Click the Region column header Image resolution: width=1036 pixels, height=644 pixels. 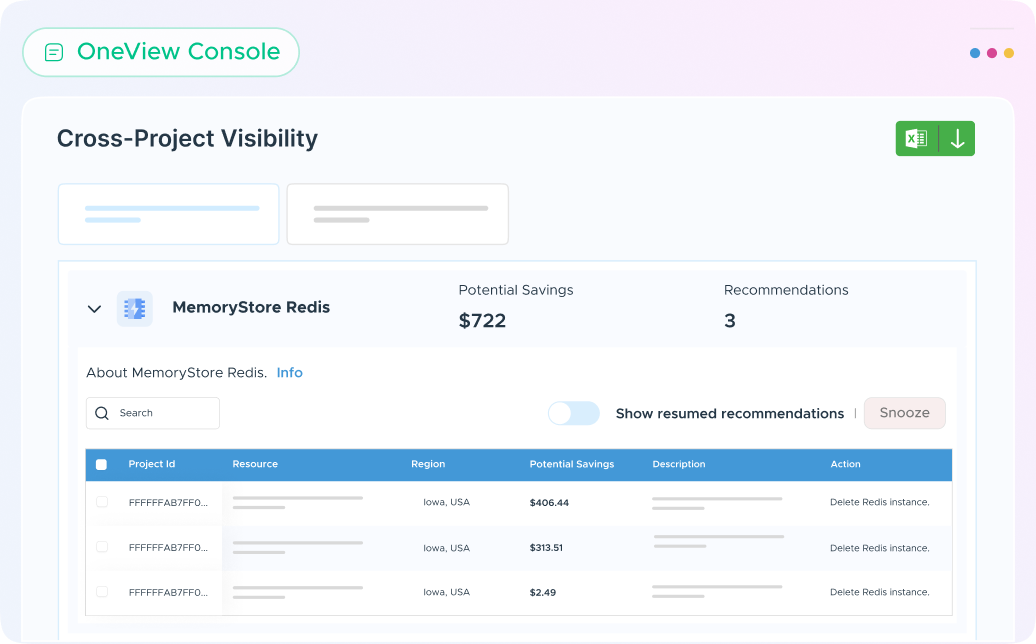click(428, 464)
